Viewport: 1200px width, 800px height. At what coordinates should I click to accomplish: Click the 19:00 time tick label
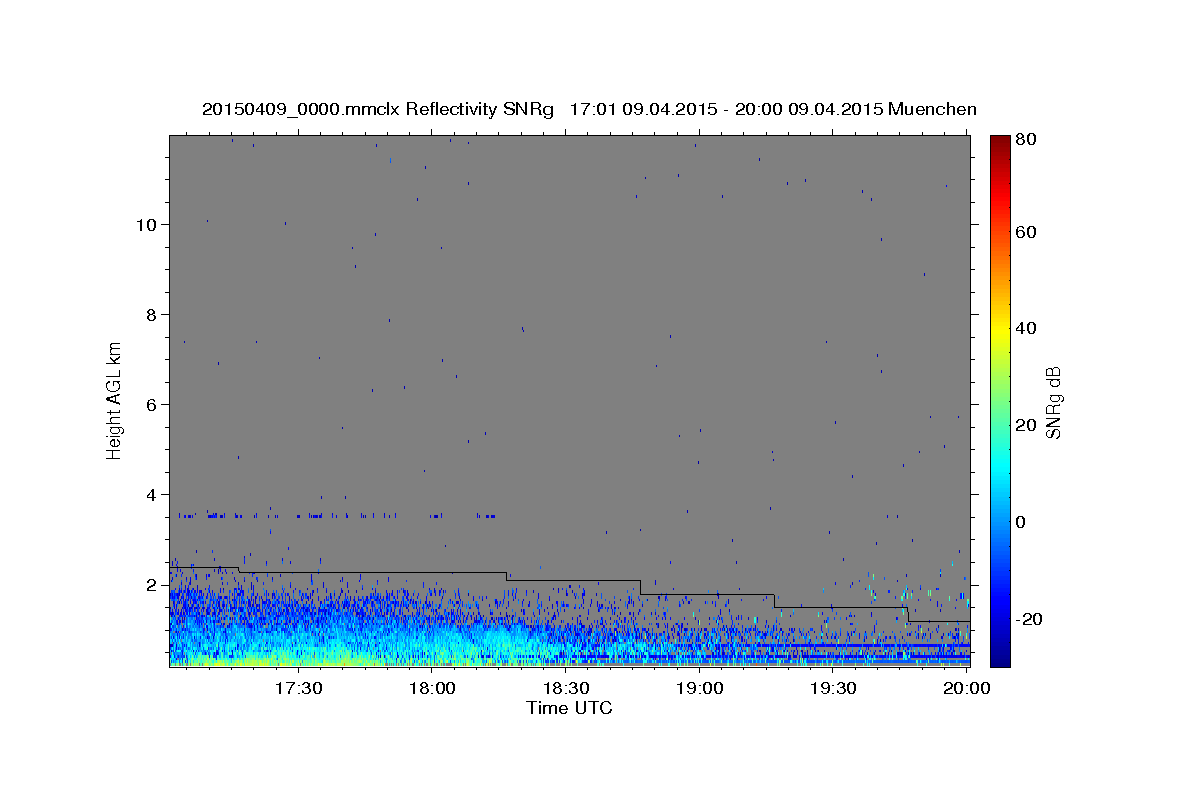699,688
